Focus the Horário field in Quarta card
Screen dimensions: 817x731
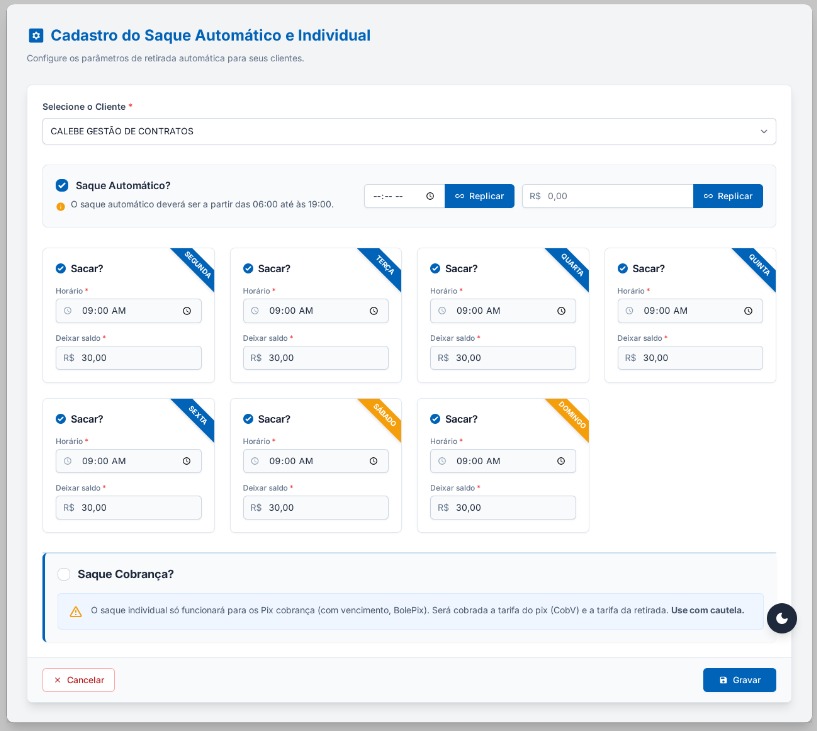[x=502, y=311]
